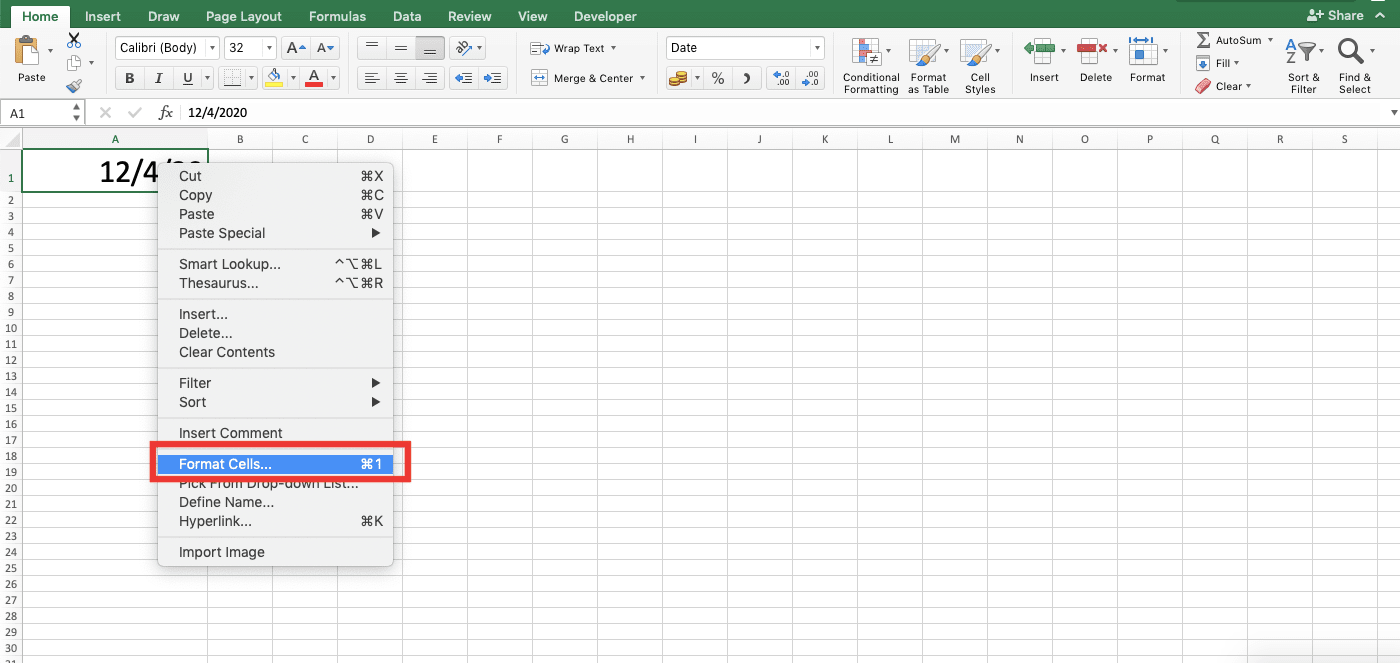Switch to the Page Layout ribbon tab
Image resolution: width=1400 pixels, height=663 pixels.
243,15
